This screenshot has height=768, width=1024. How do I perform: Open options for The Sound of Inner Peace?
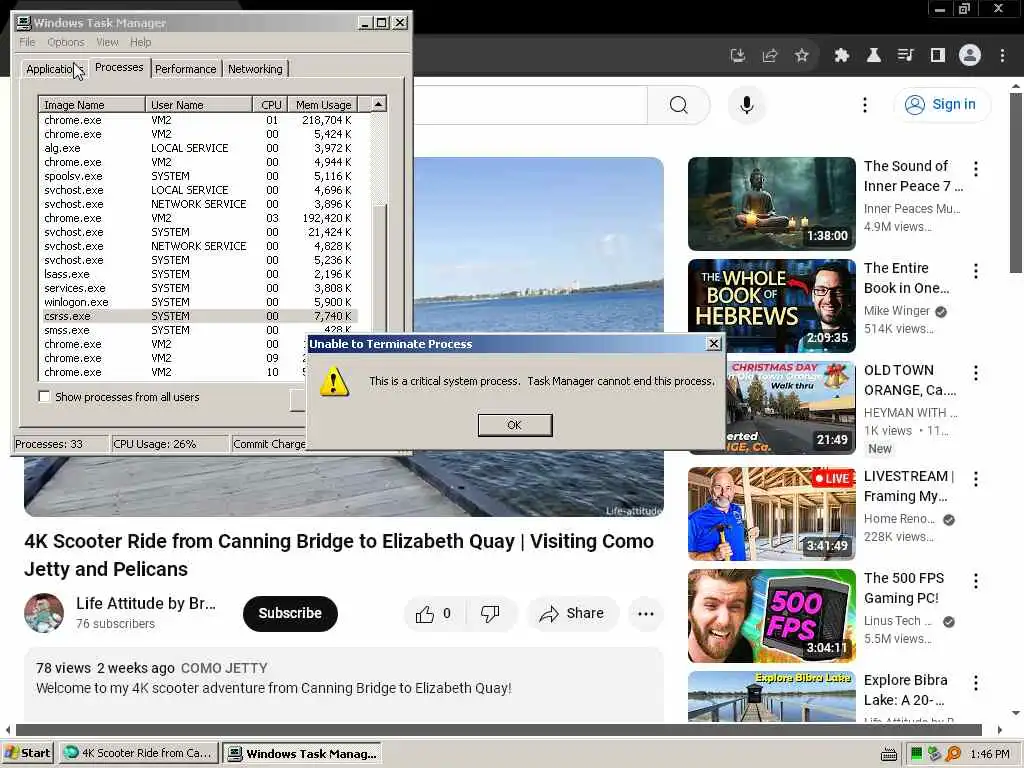tap(976, 169)
